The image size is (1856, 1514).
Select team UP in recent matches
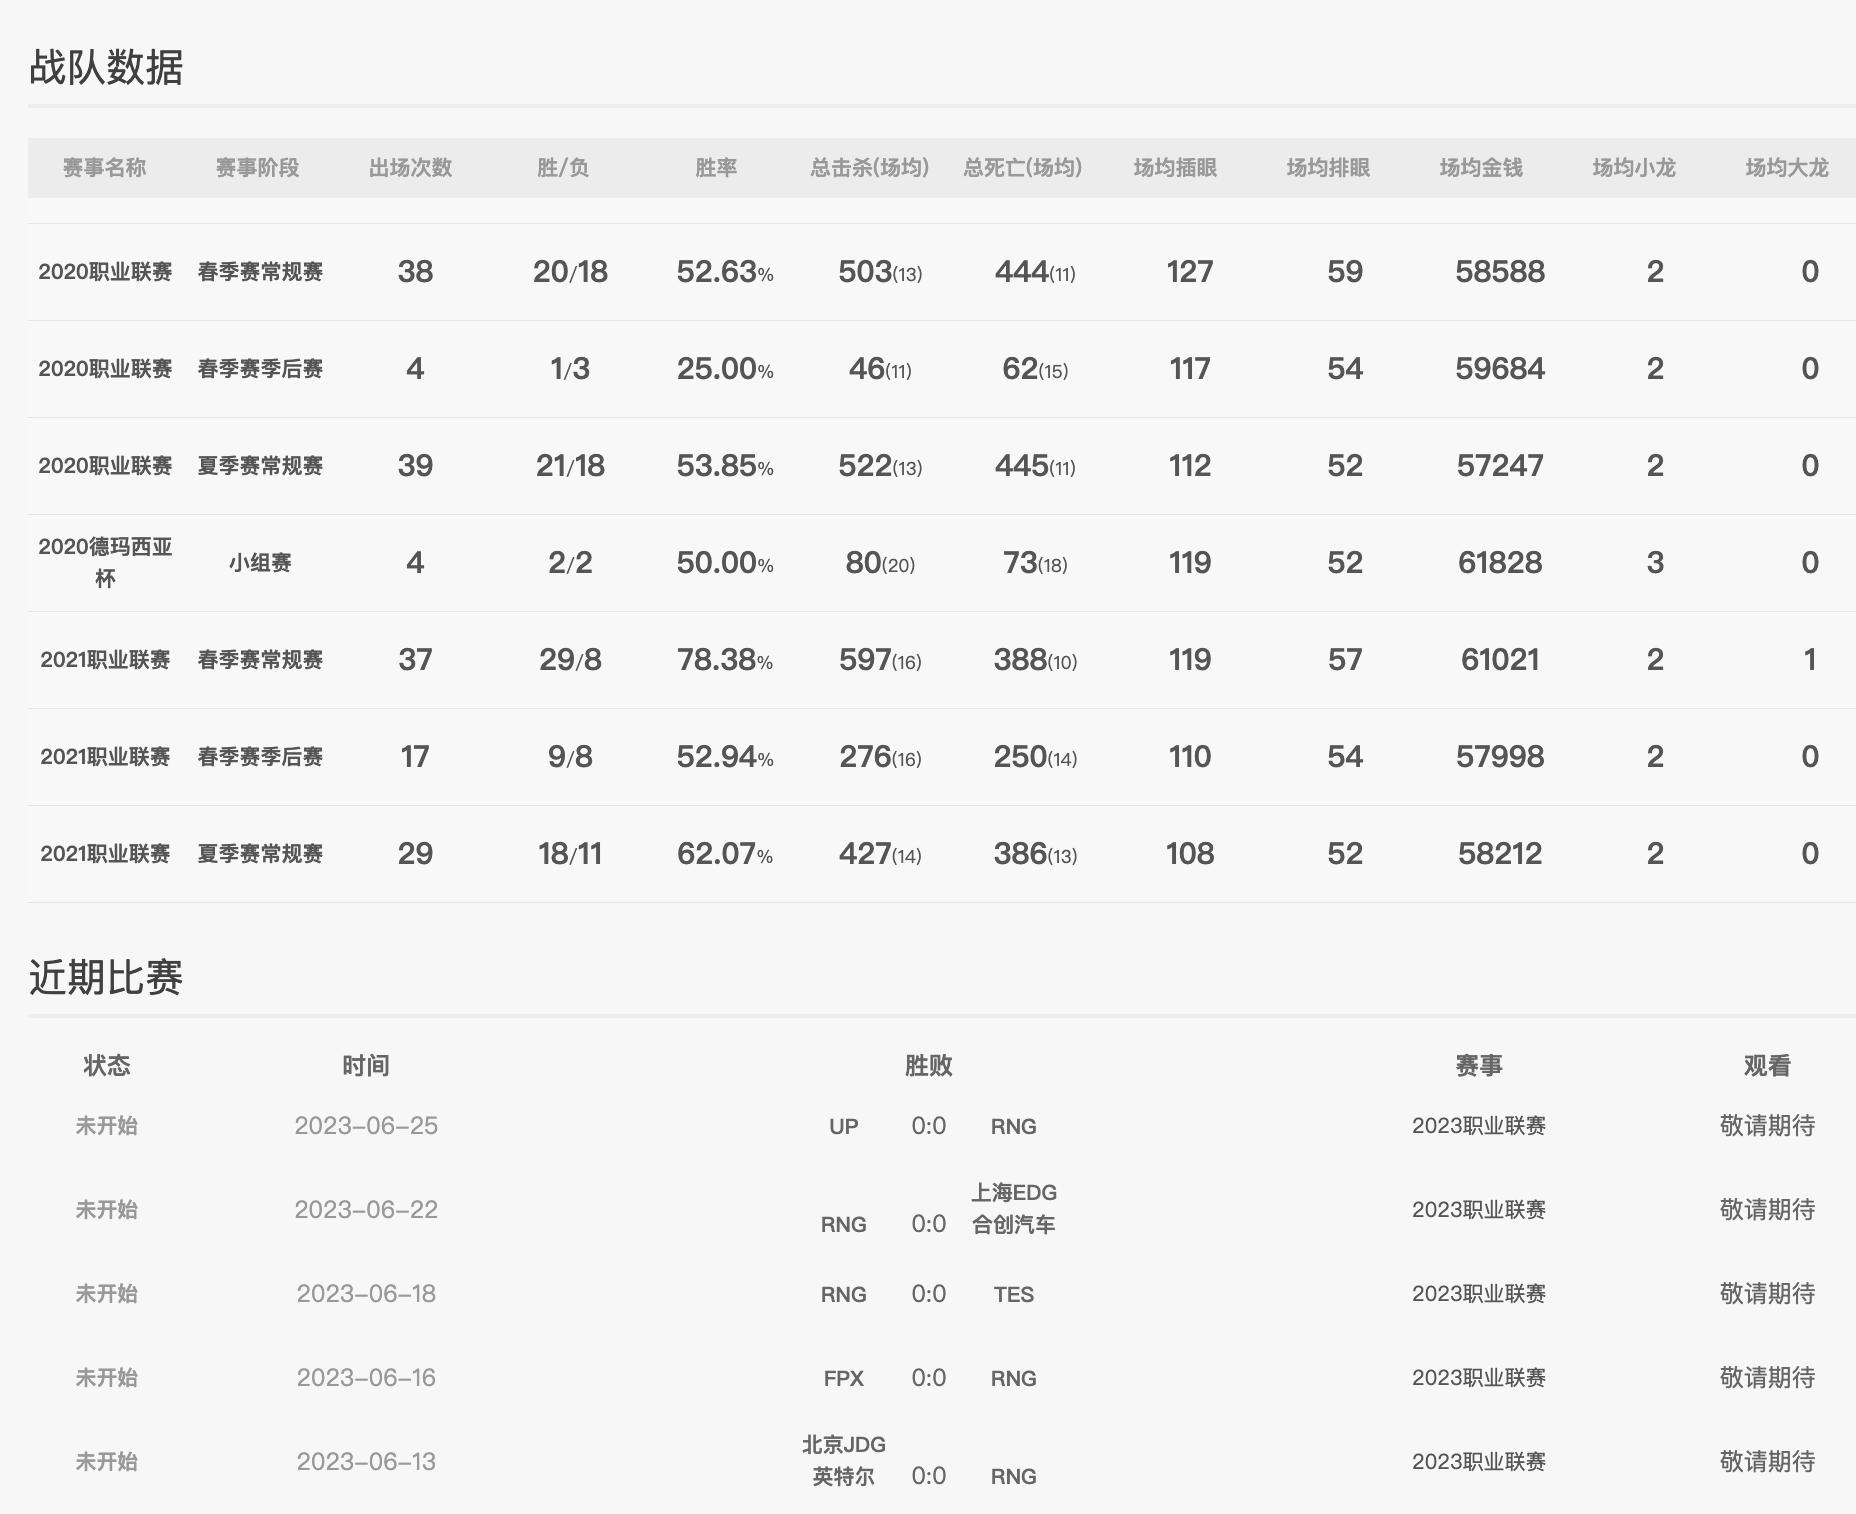pyautogui.click(x=845, y=1126)
